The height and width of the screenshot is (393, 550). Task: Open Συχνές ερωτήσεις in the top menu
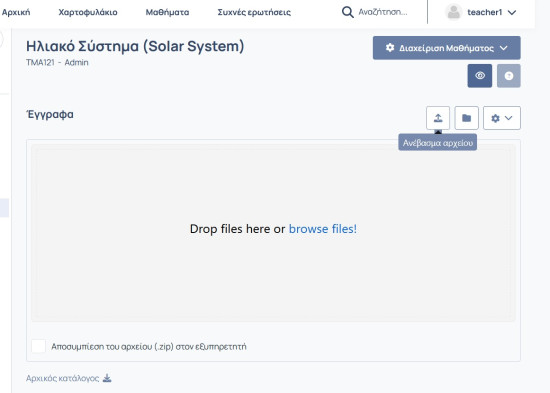pyautogui.click(x=254, y=12)
